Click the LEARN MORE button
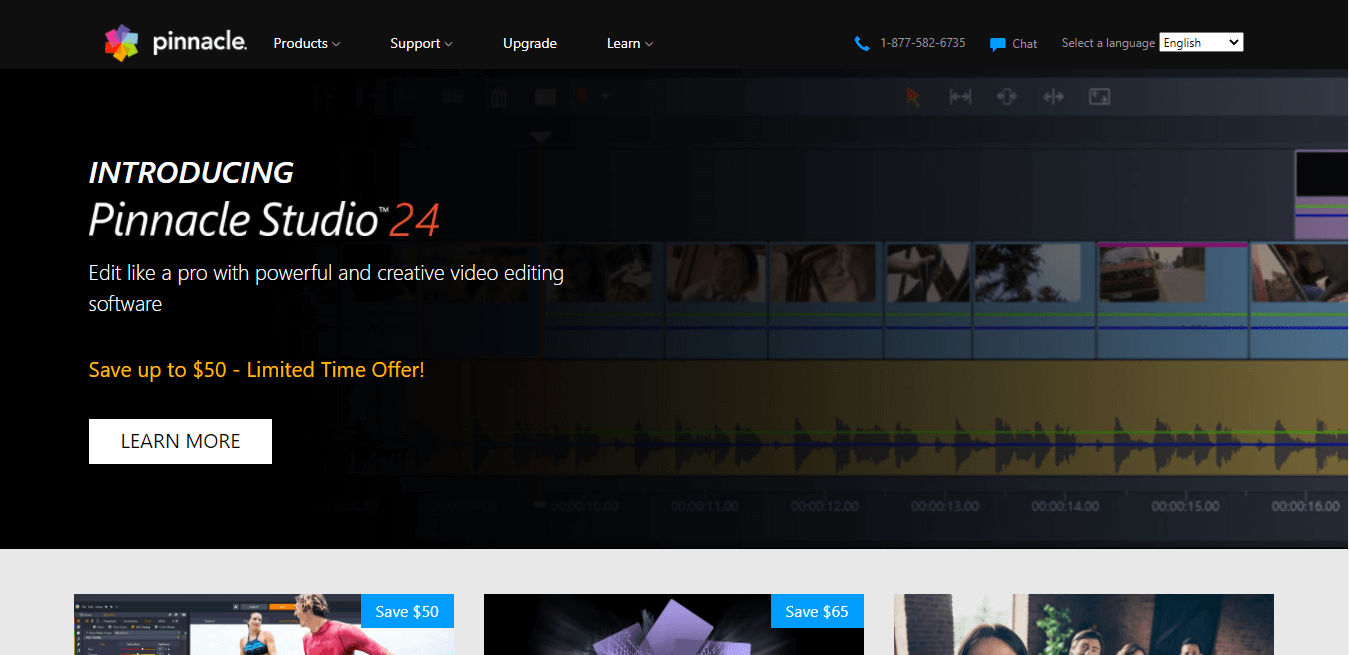Image resolution: width=1349 pixels, height=655 pixels. (x=180, y=441)
